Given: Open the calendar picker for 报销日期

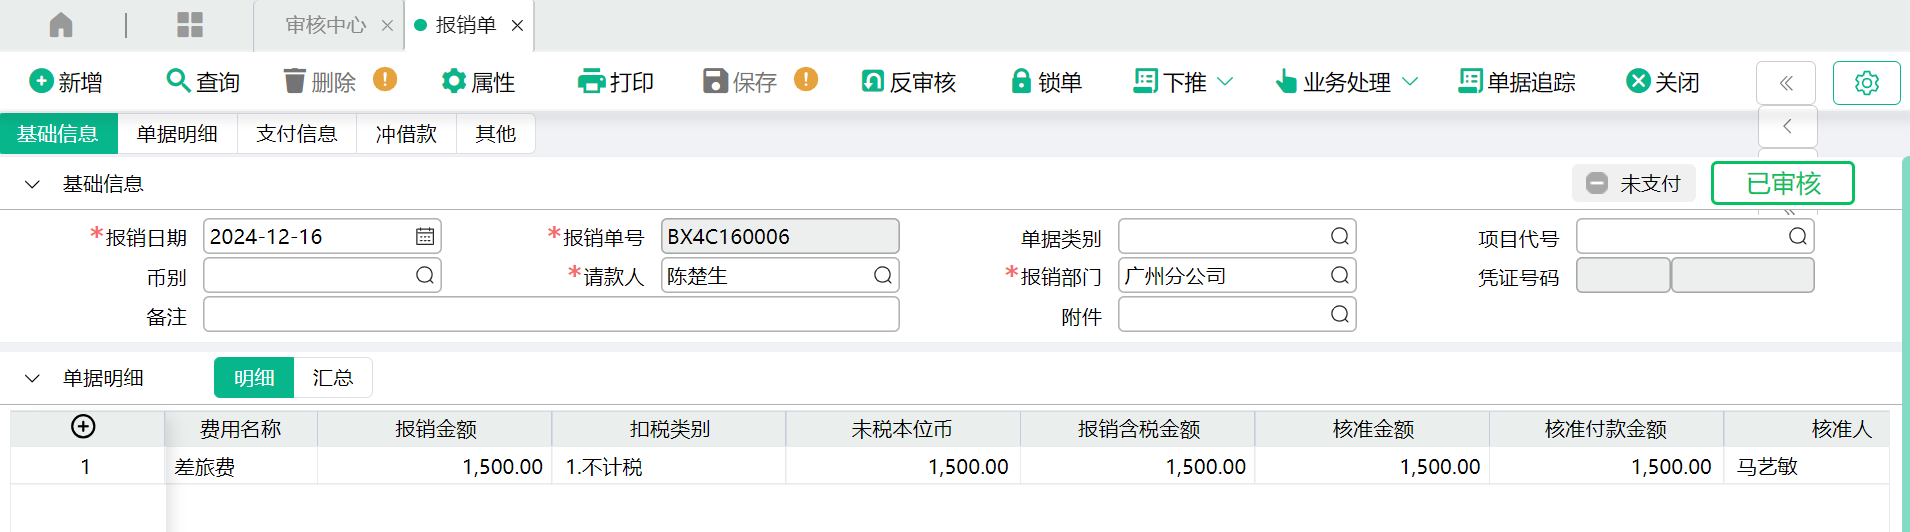Looking at the screenshot, I should coord(425,237).
